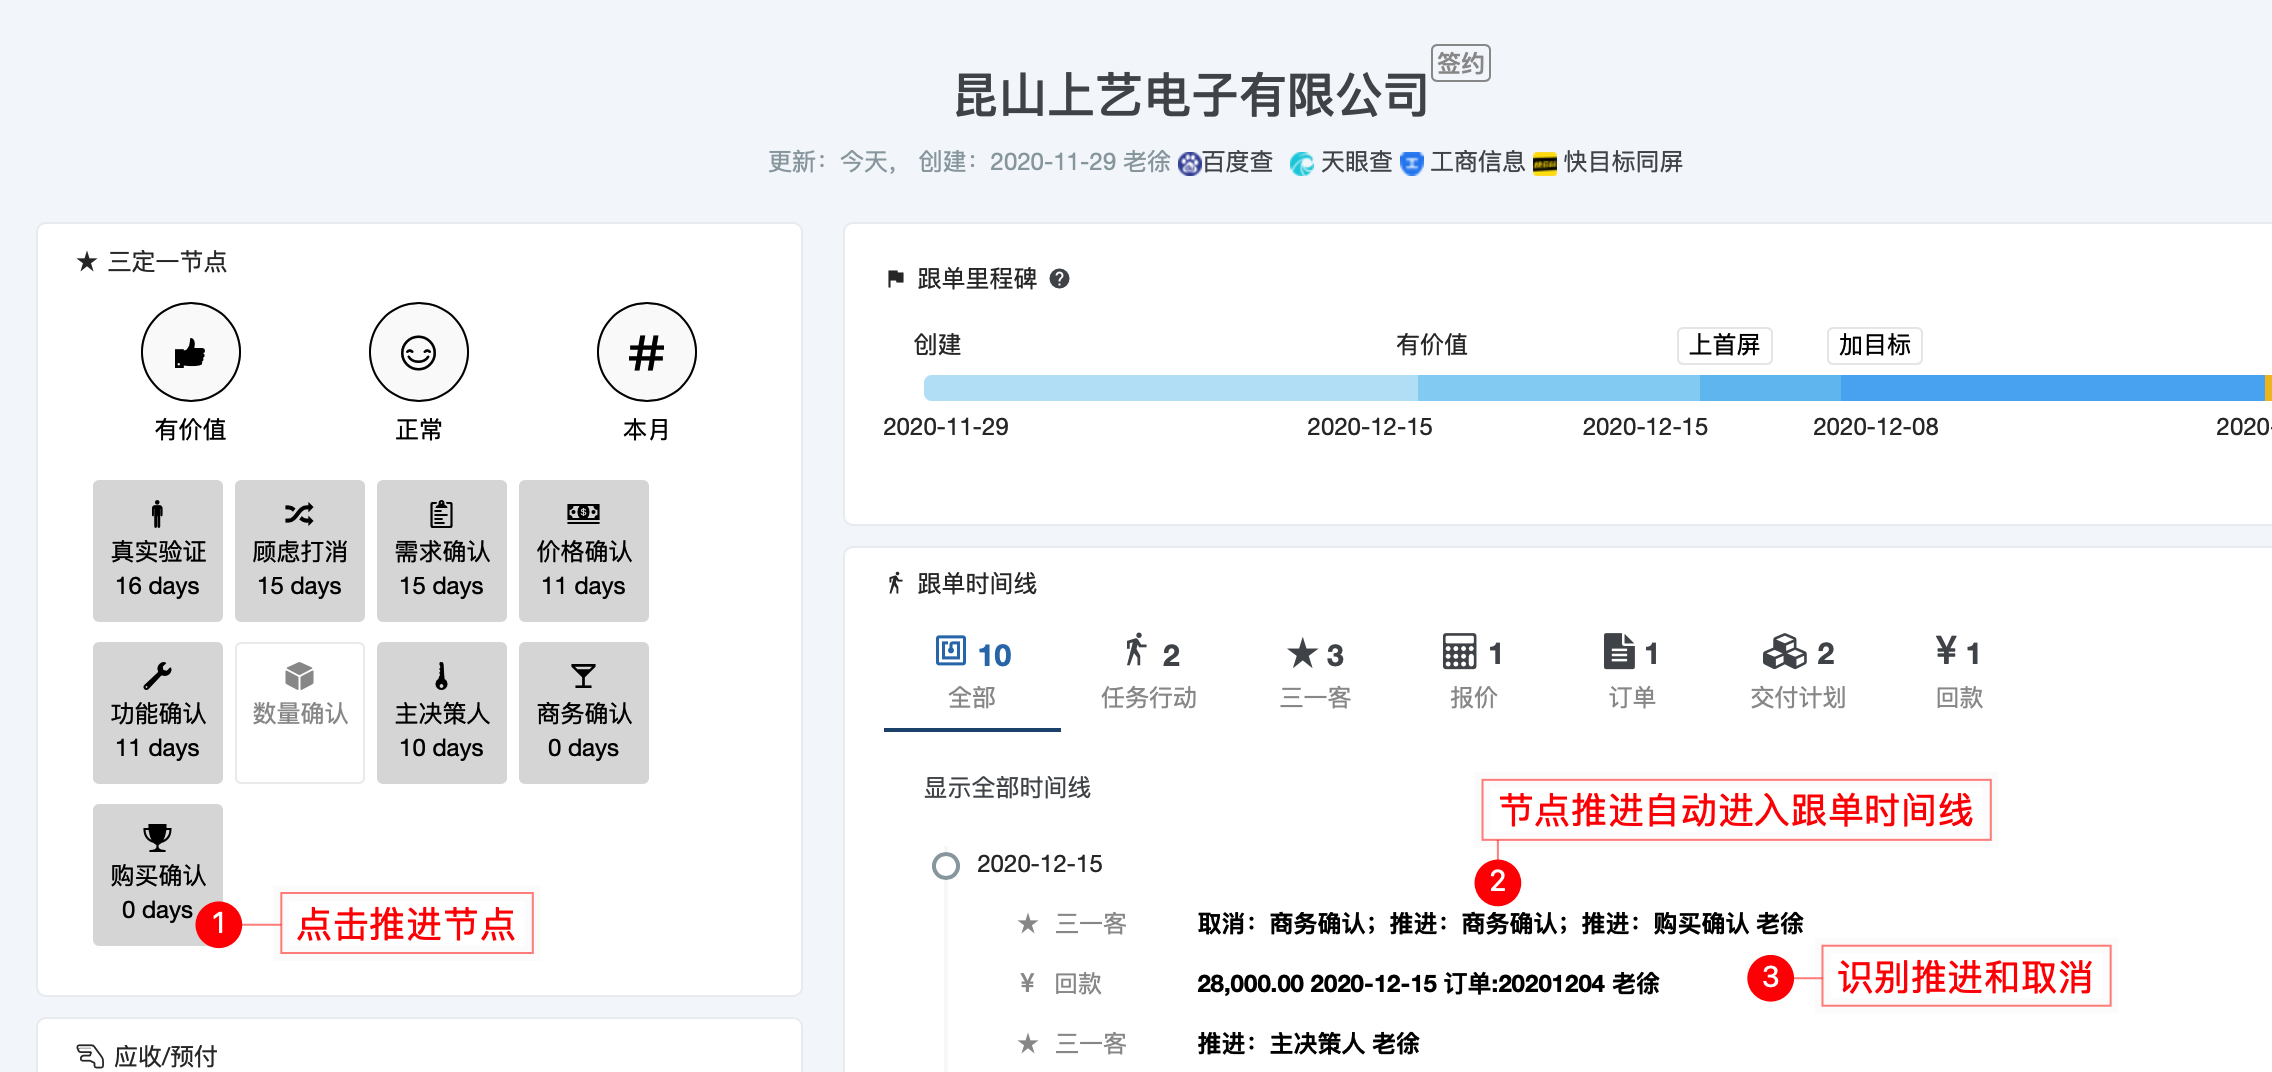Open the 天眼查 company lookup link
This screenshot has width=2272, height=1072.
(x=1356, y=162)
